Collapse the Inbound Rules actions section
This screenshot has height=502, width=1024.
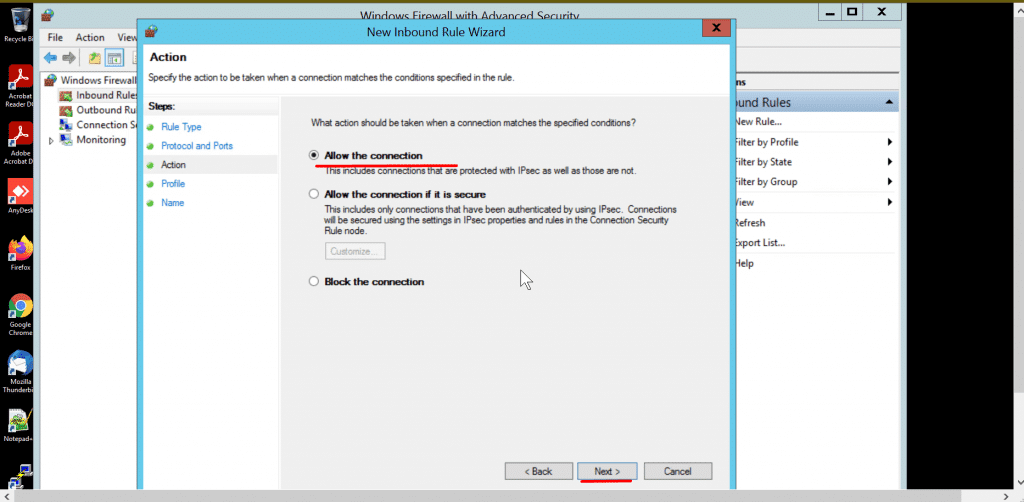pos(888,102)
